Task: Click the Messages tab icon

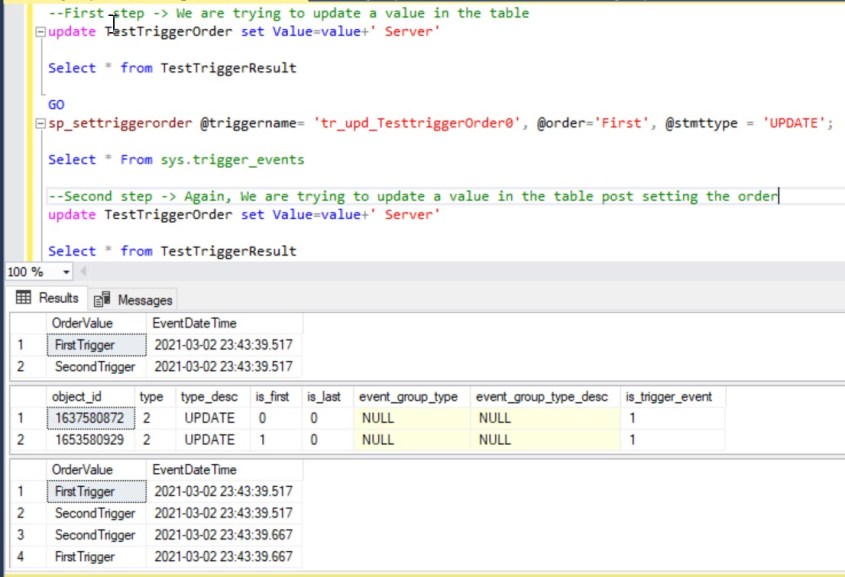Action: 101,299
